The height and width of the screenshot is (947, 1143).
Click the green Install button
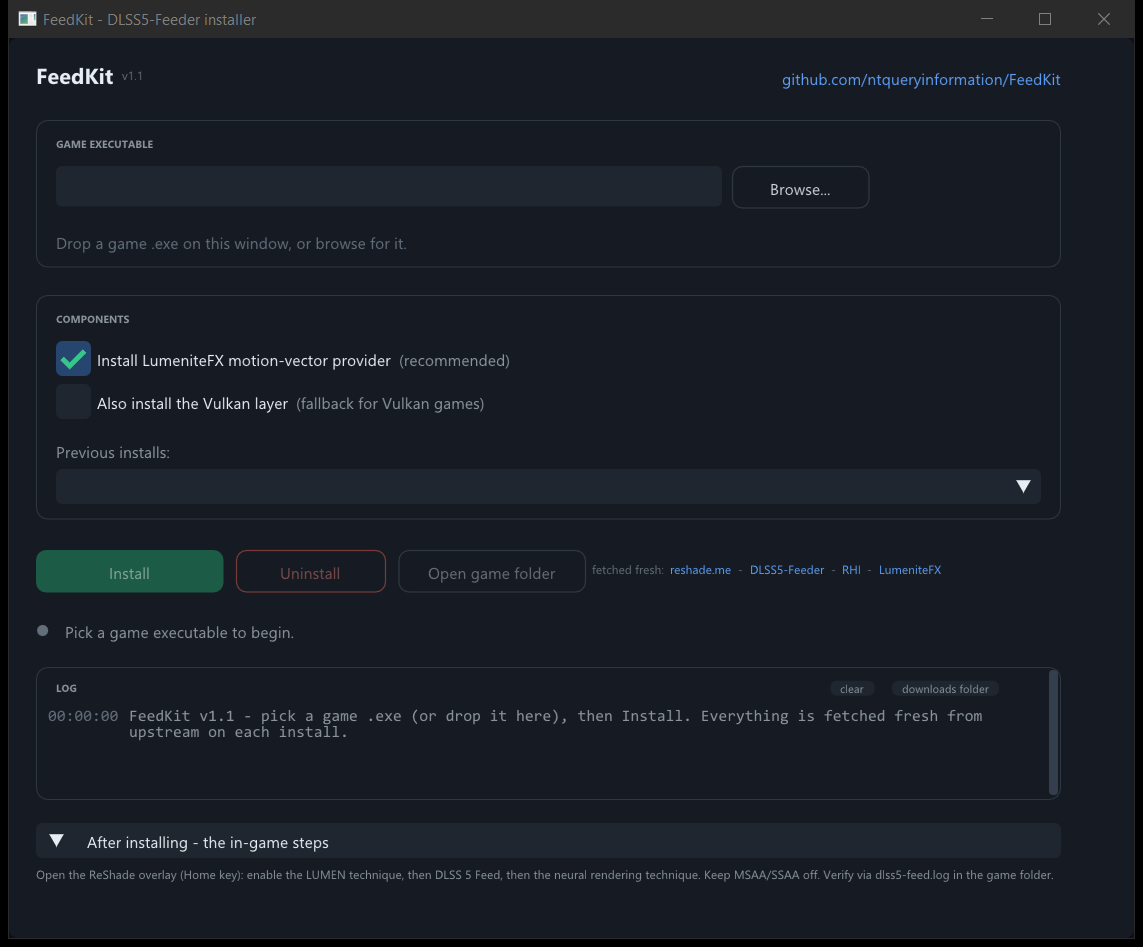(x=130, y=572)
